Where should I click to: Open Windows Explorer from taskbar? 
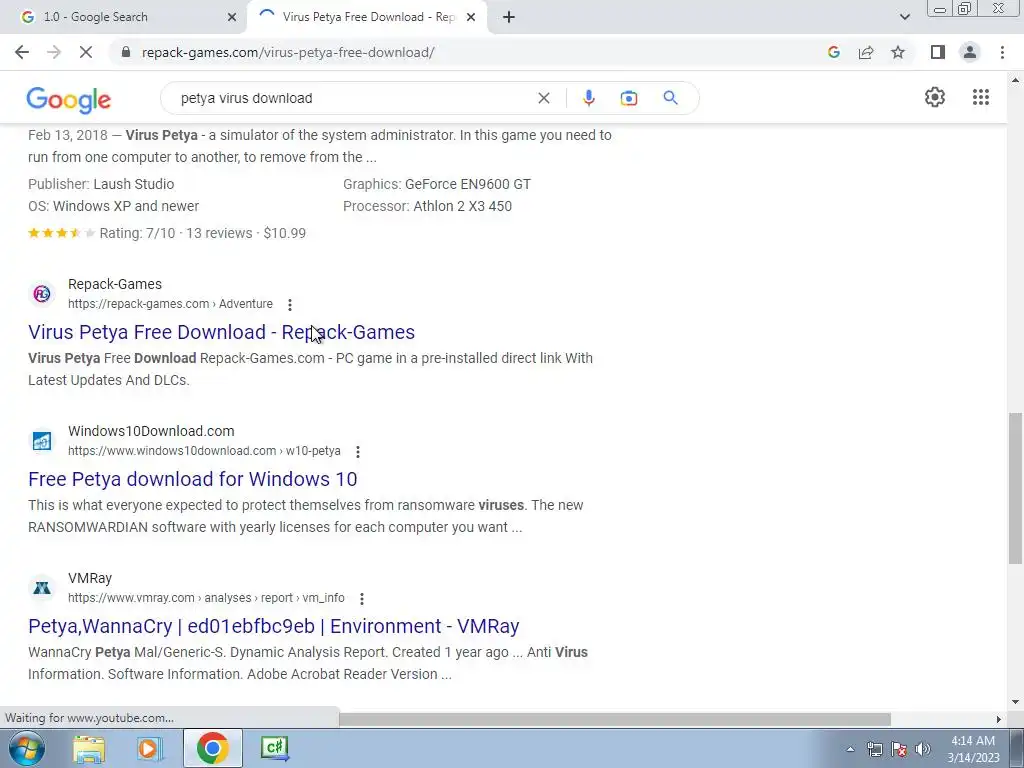[x=89, y=748]
